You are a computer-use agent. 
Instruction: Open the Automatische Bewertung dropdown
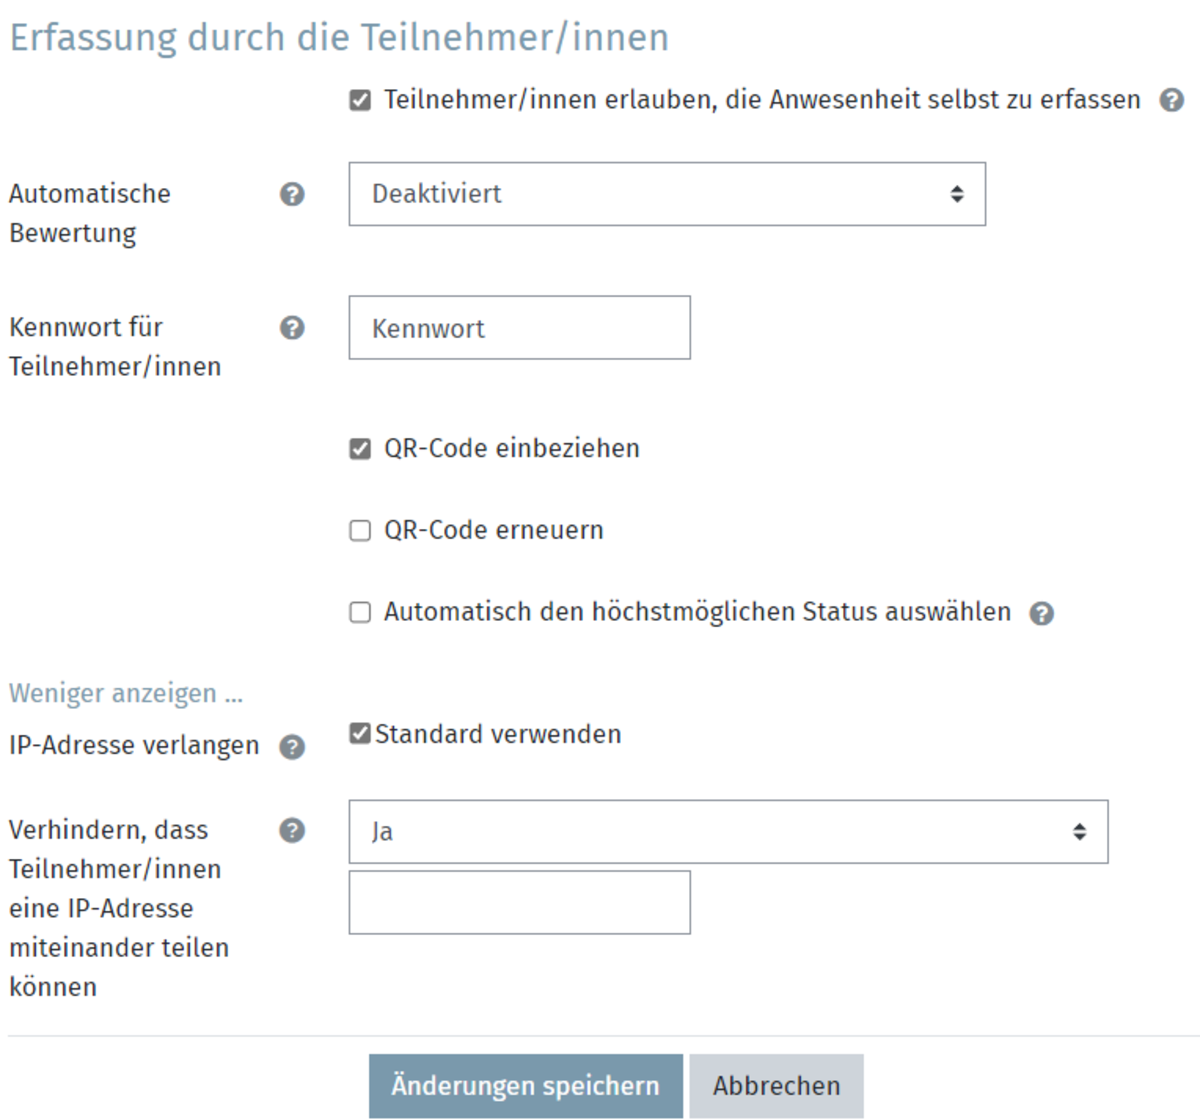666,194
